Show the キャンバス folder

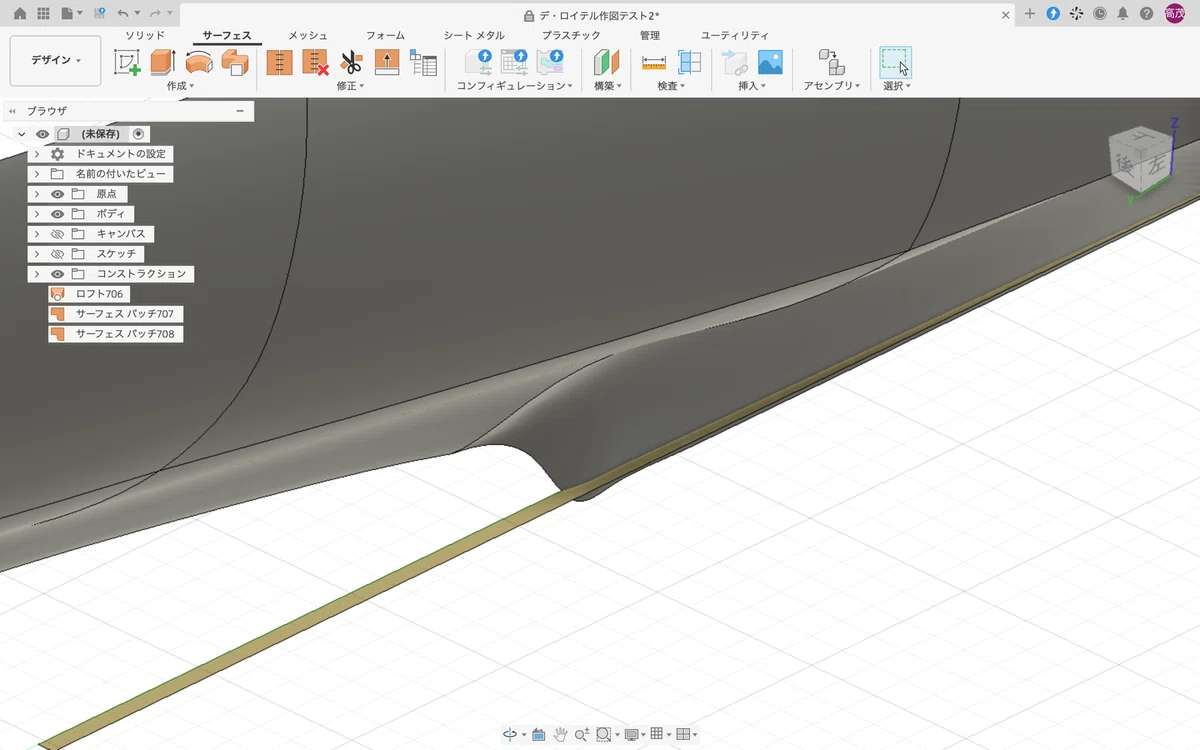pos(57,234)
